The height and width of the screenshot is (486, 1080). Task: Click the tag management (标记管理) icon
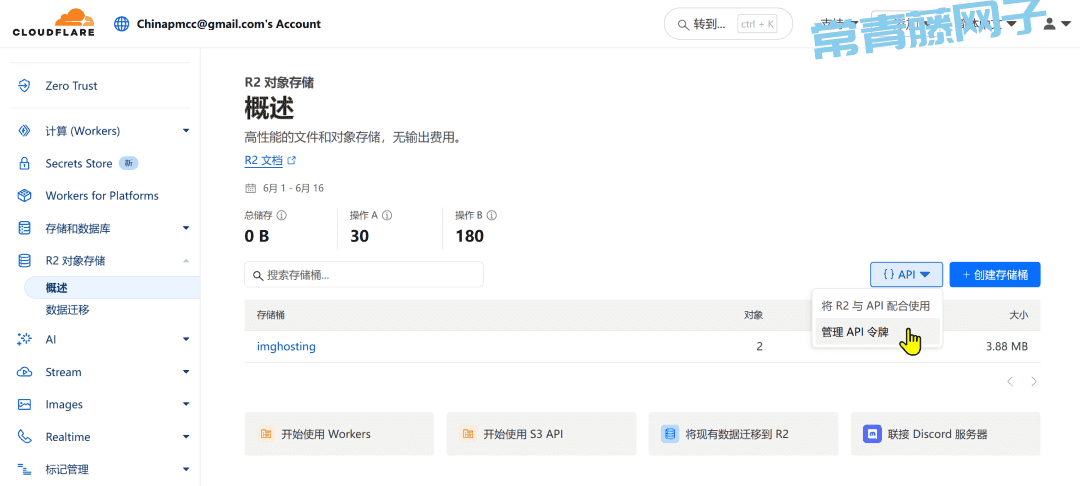(x=25, y=469)
